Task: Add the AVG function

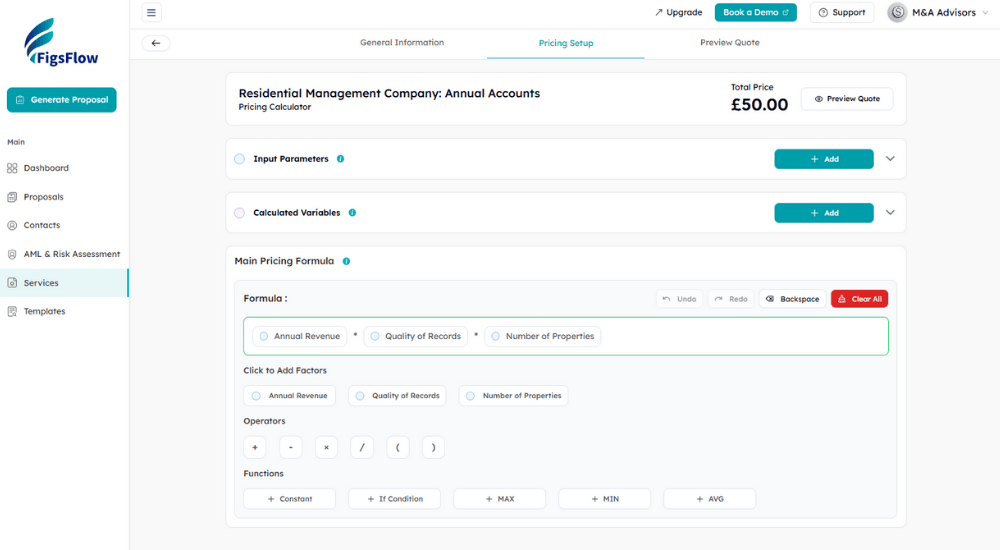Action: [710, 499]
